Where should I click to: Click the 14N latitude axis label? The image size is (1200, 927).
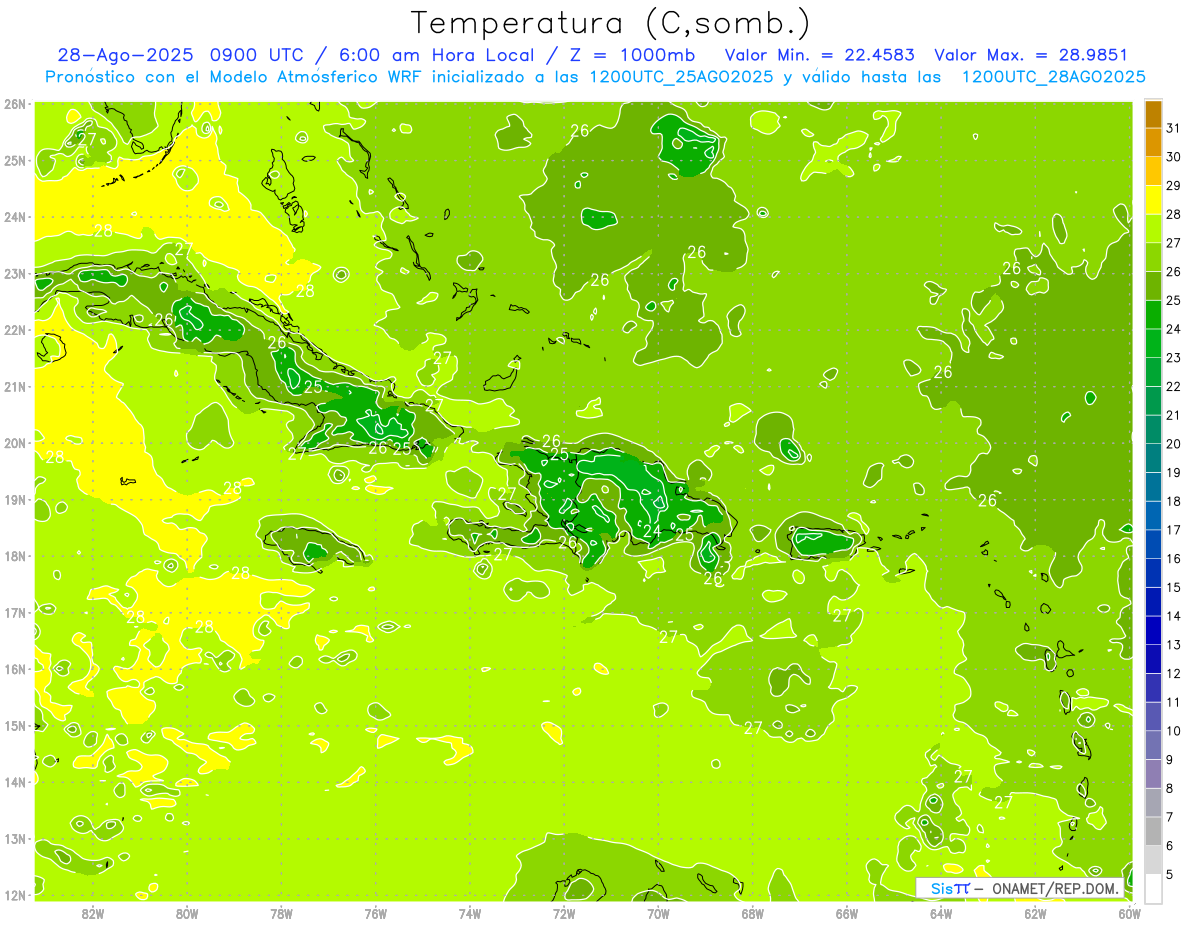pyautogui.click(x=15, y=782)
